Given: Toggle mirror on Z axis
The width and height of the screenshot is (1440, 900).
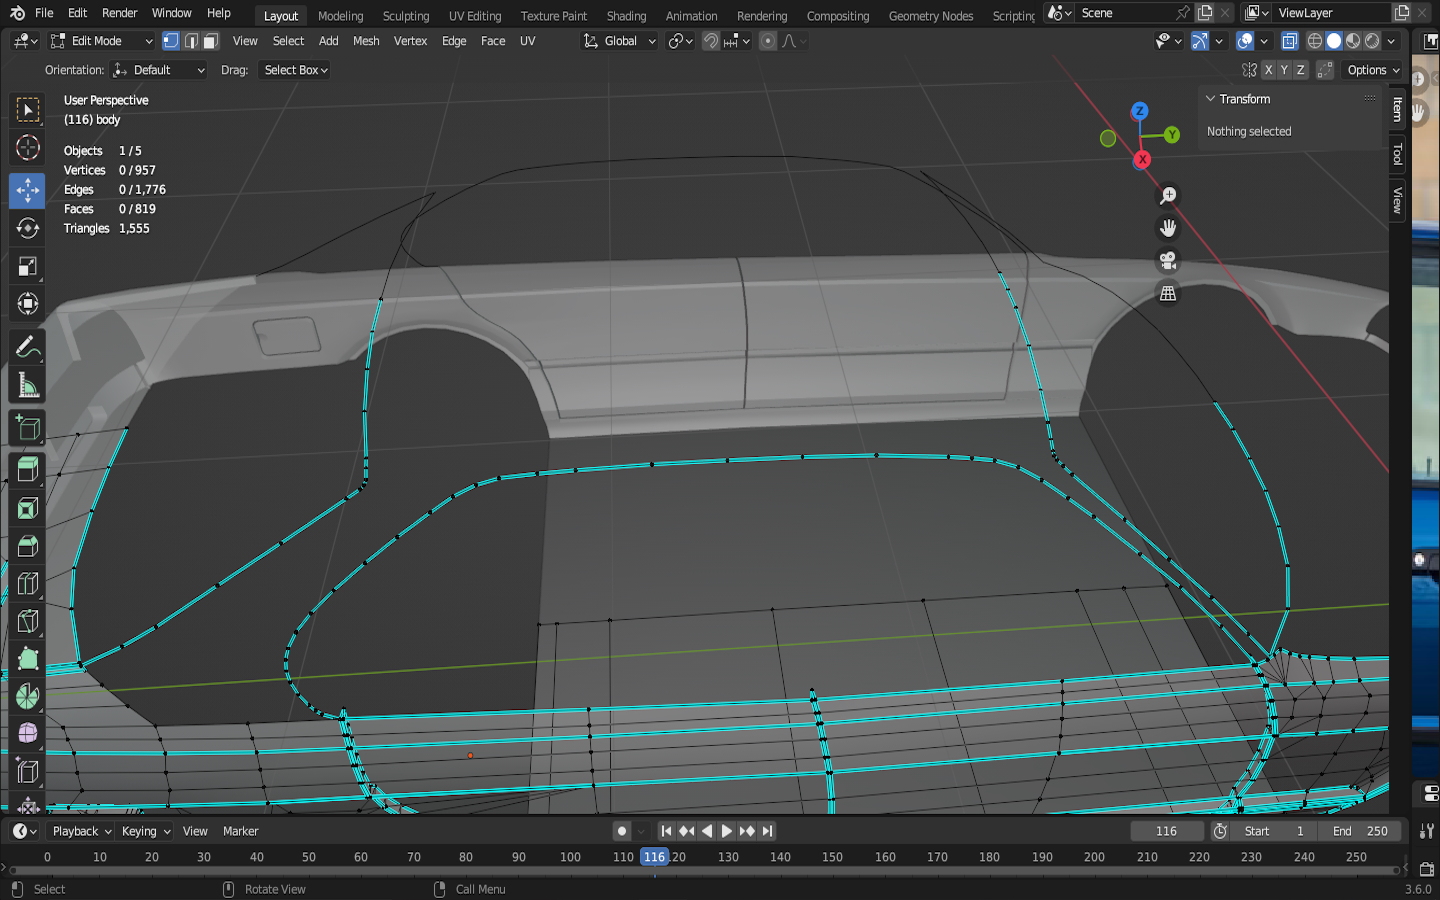Looking at the screenshot, I should click(1300, 70).
